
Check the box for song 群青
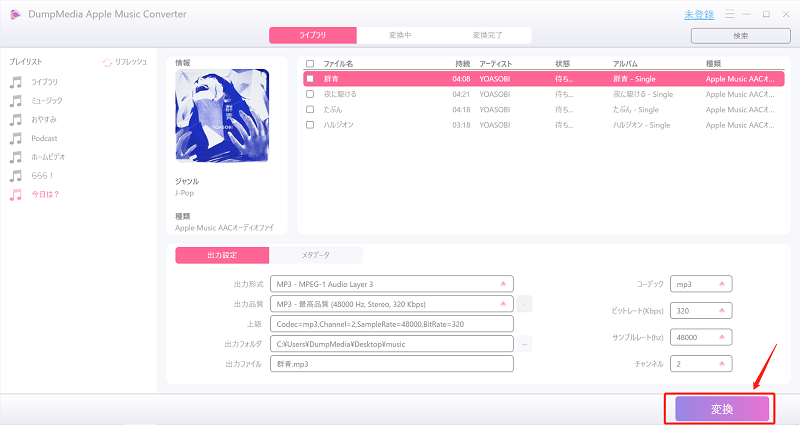[x=310, y=79]
